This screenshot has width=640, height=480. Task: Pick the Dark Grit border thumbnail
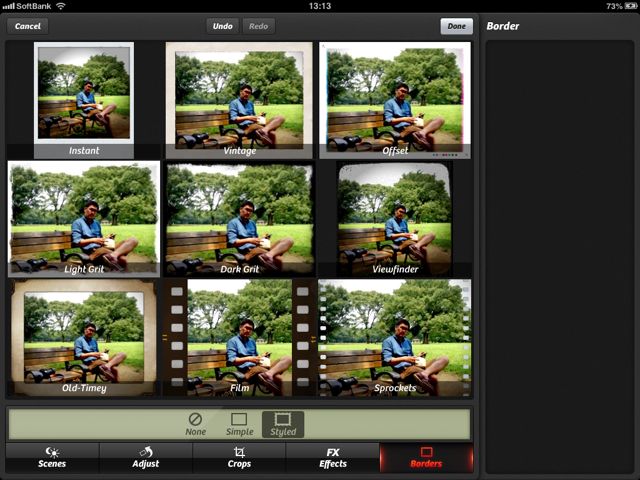[239, 219]
